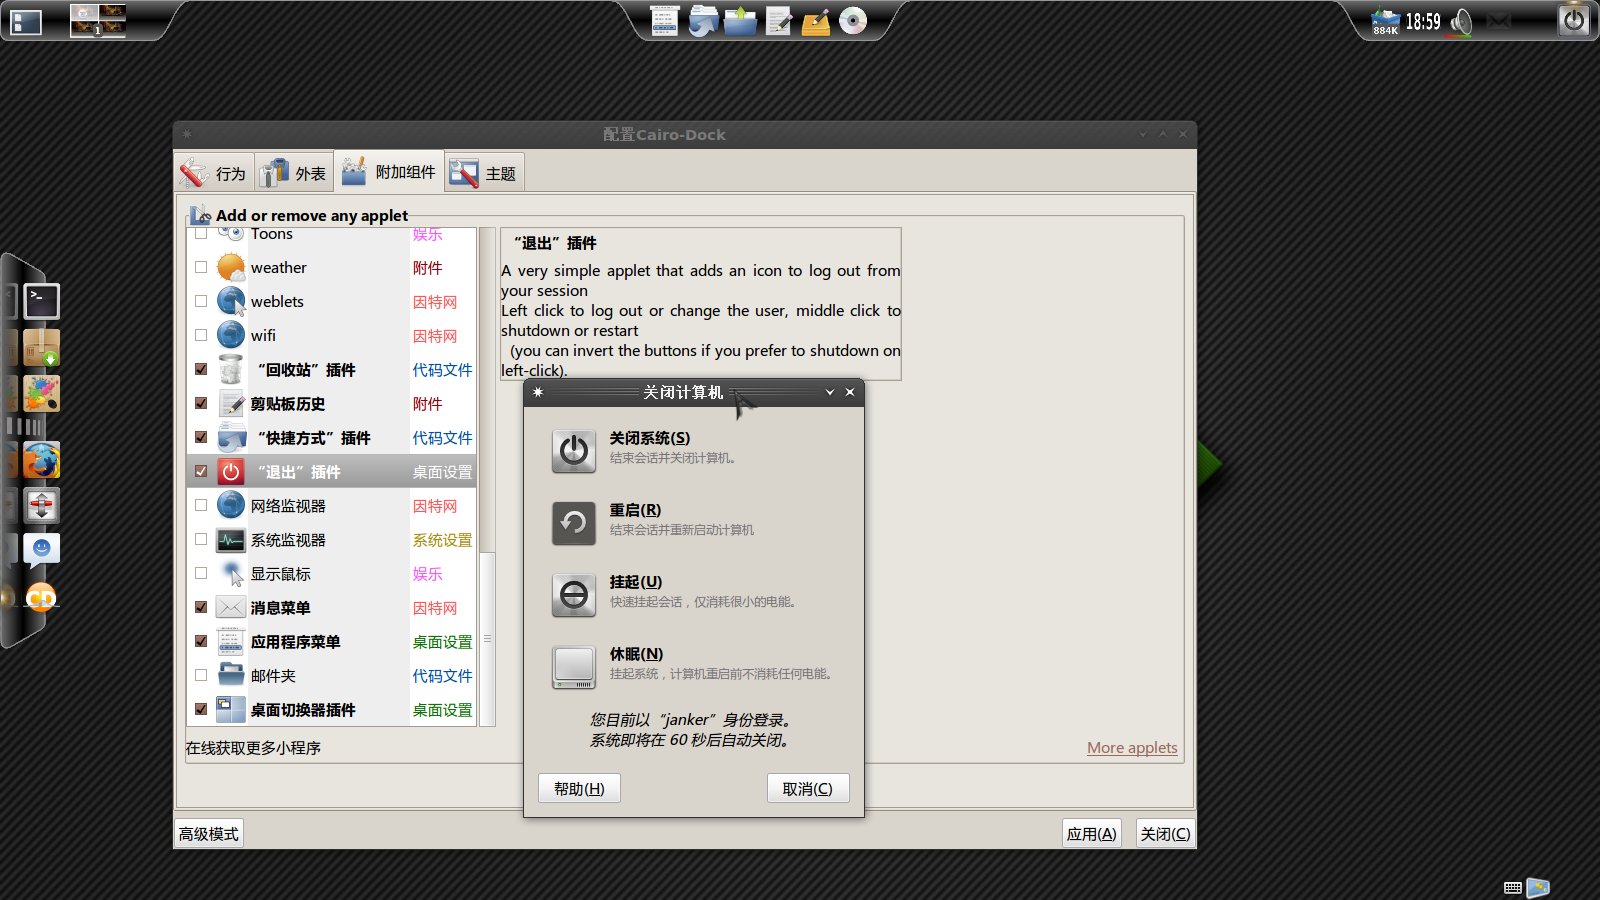This screenshot has width=1600, height=900.
Task: Uncheck the “退出”插件 checkbox
Action: (x=201, y=471)
